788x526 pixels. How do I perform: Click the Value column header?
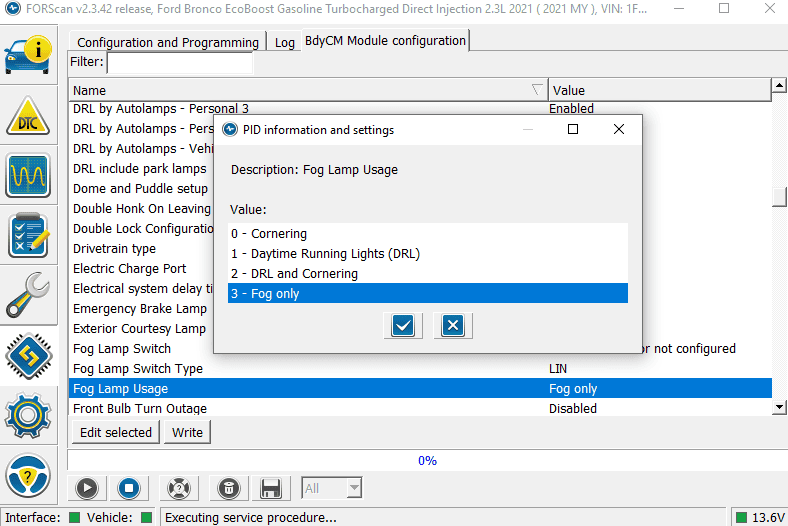coord(659,90)
